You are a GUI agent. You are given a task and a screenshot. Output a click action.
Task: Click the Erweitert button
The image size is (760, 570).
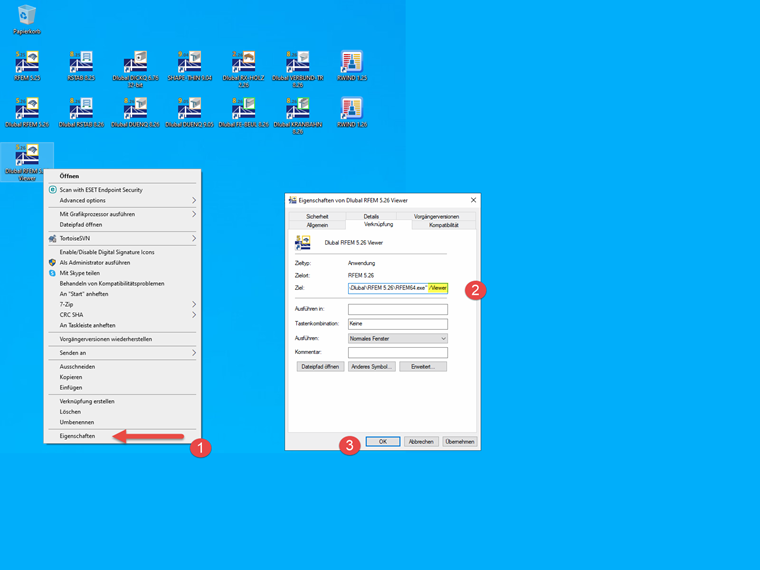coord(423,366)
